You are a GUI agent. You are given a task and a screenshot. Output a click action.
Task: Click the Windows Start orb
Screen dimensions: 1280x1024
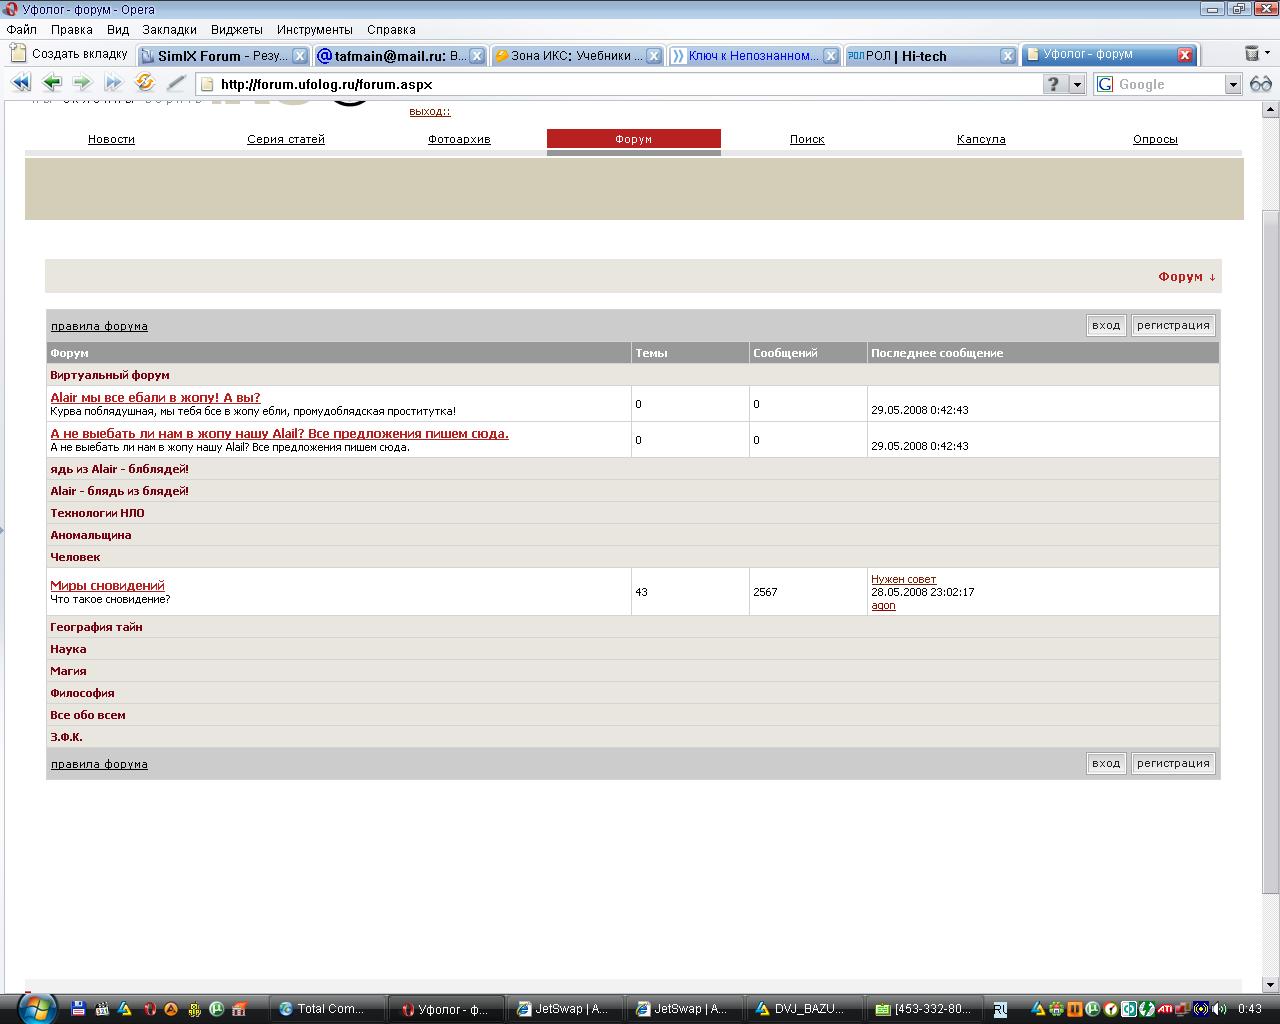[x=37, y=1007]
